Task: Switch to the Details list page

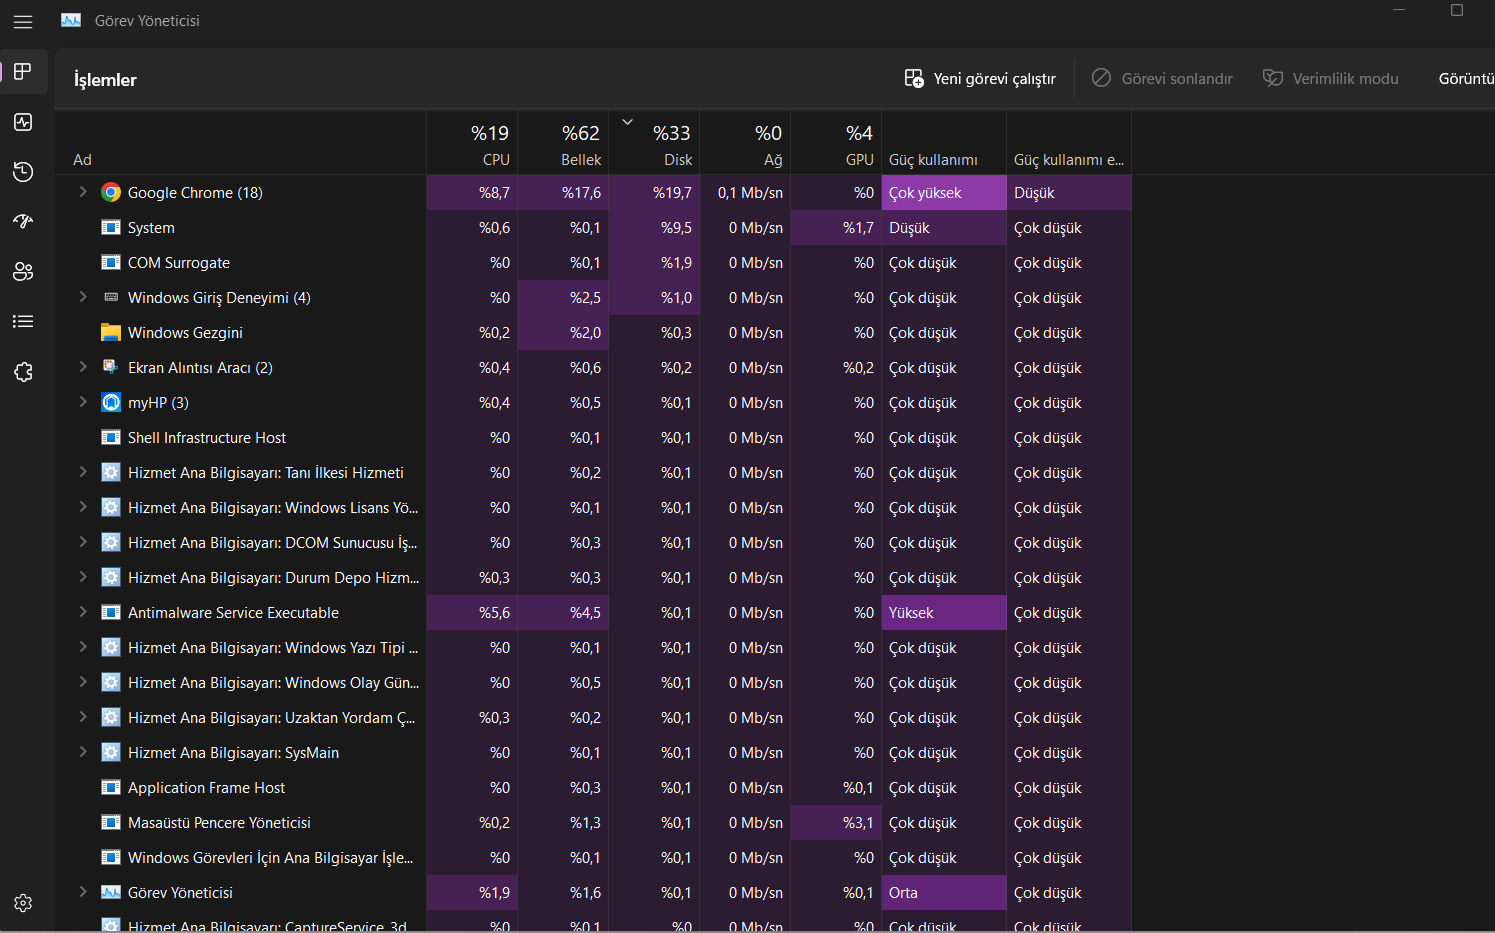Action: click(x=23, y=321)
